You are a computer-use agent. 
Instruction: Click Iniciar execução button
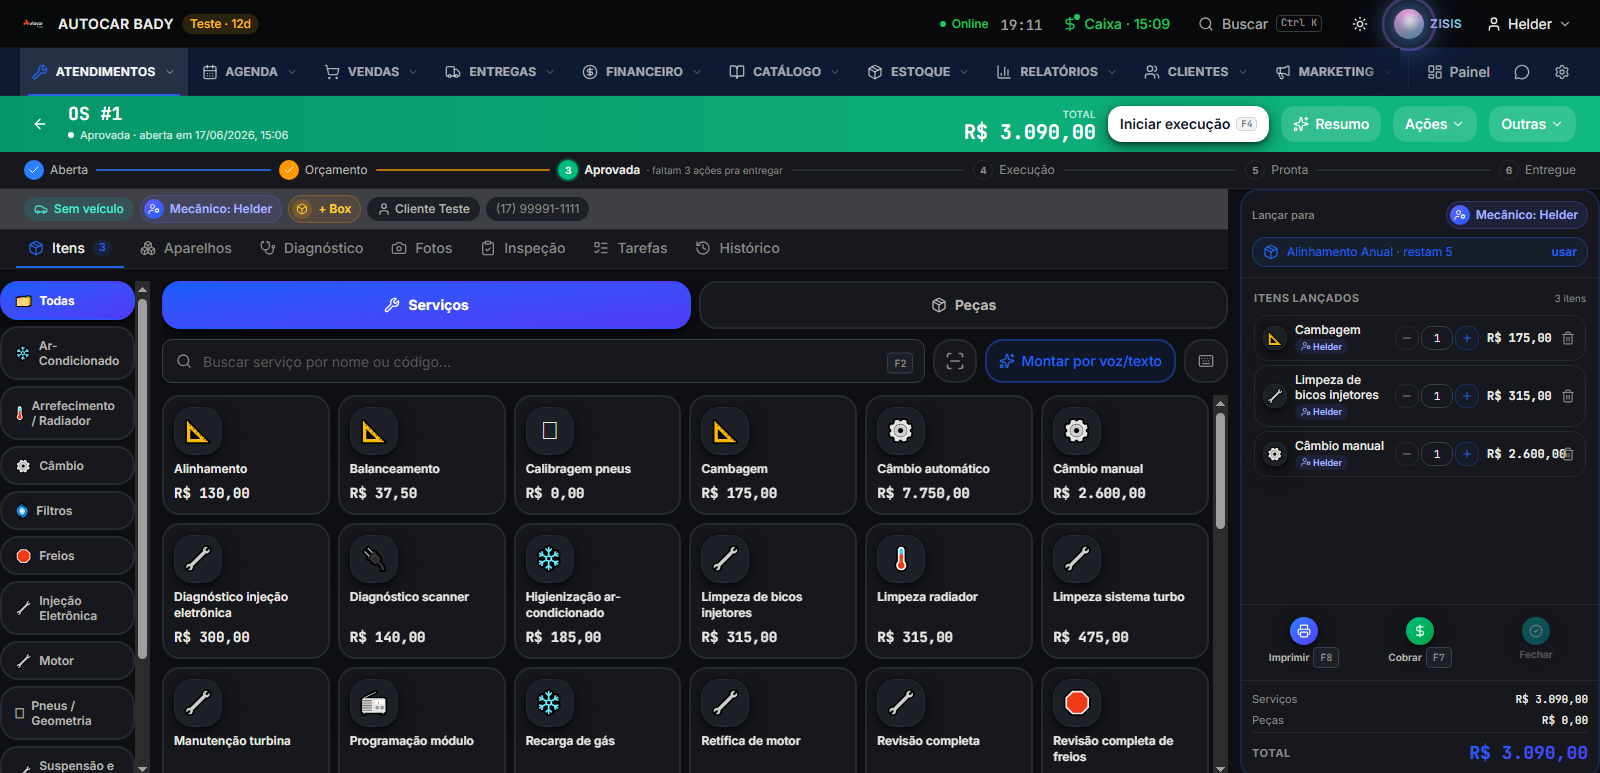tap(1188, 124)
